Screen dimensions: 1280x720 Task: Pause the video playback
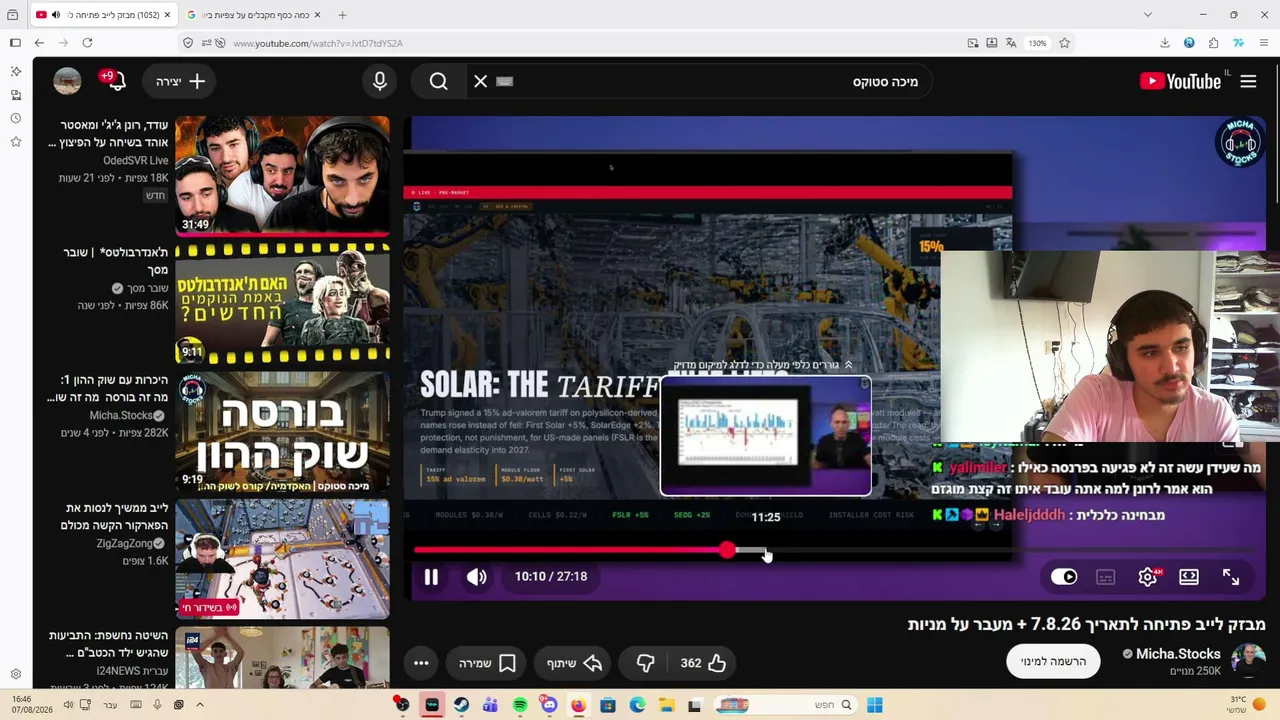431,577
